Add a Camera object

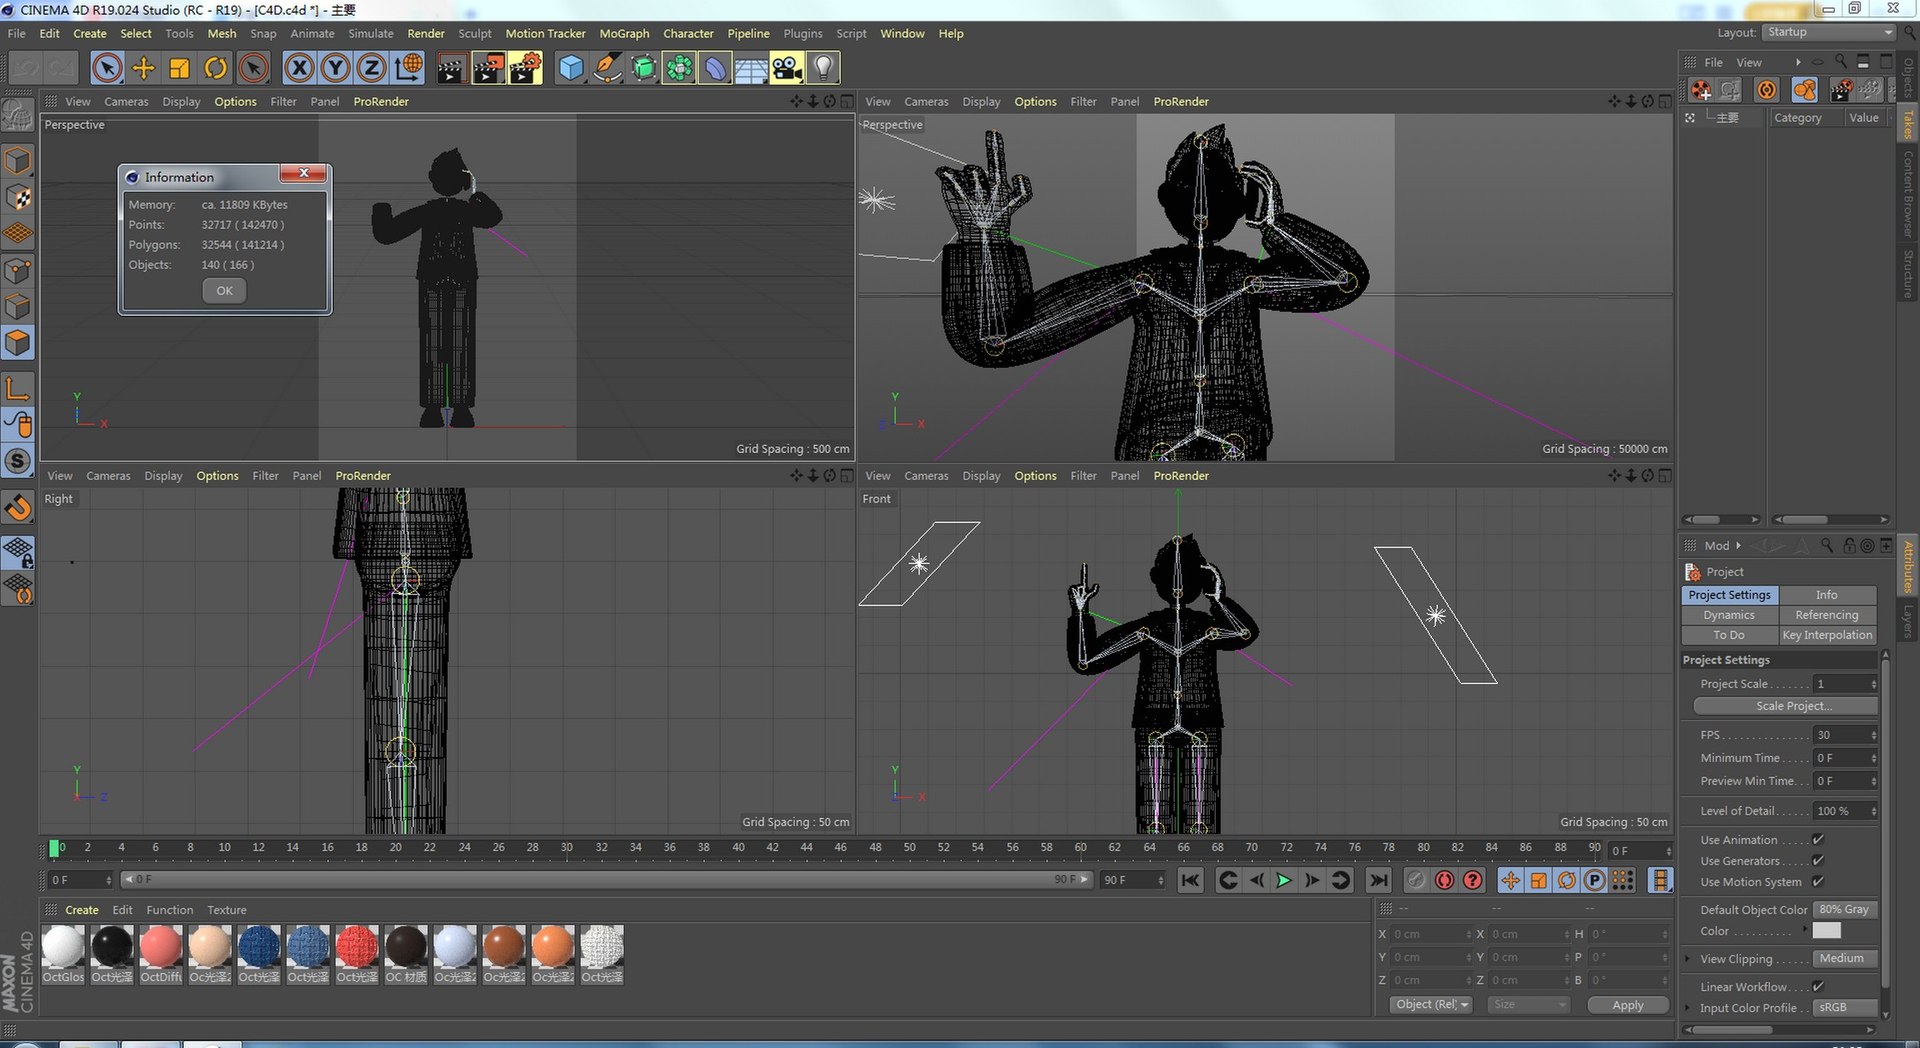(787, 68)
